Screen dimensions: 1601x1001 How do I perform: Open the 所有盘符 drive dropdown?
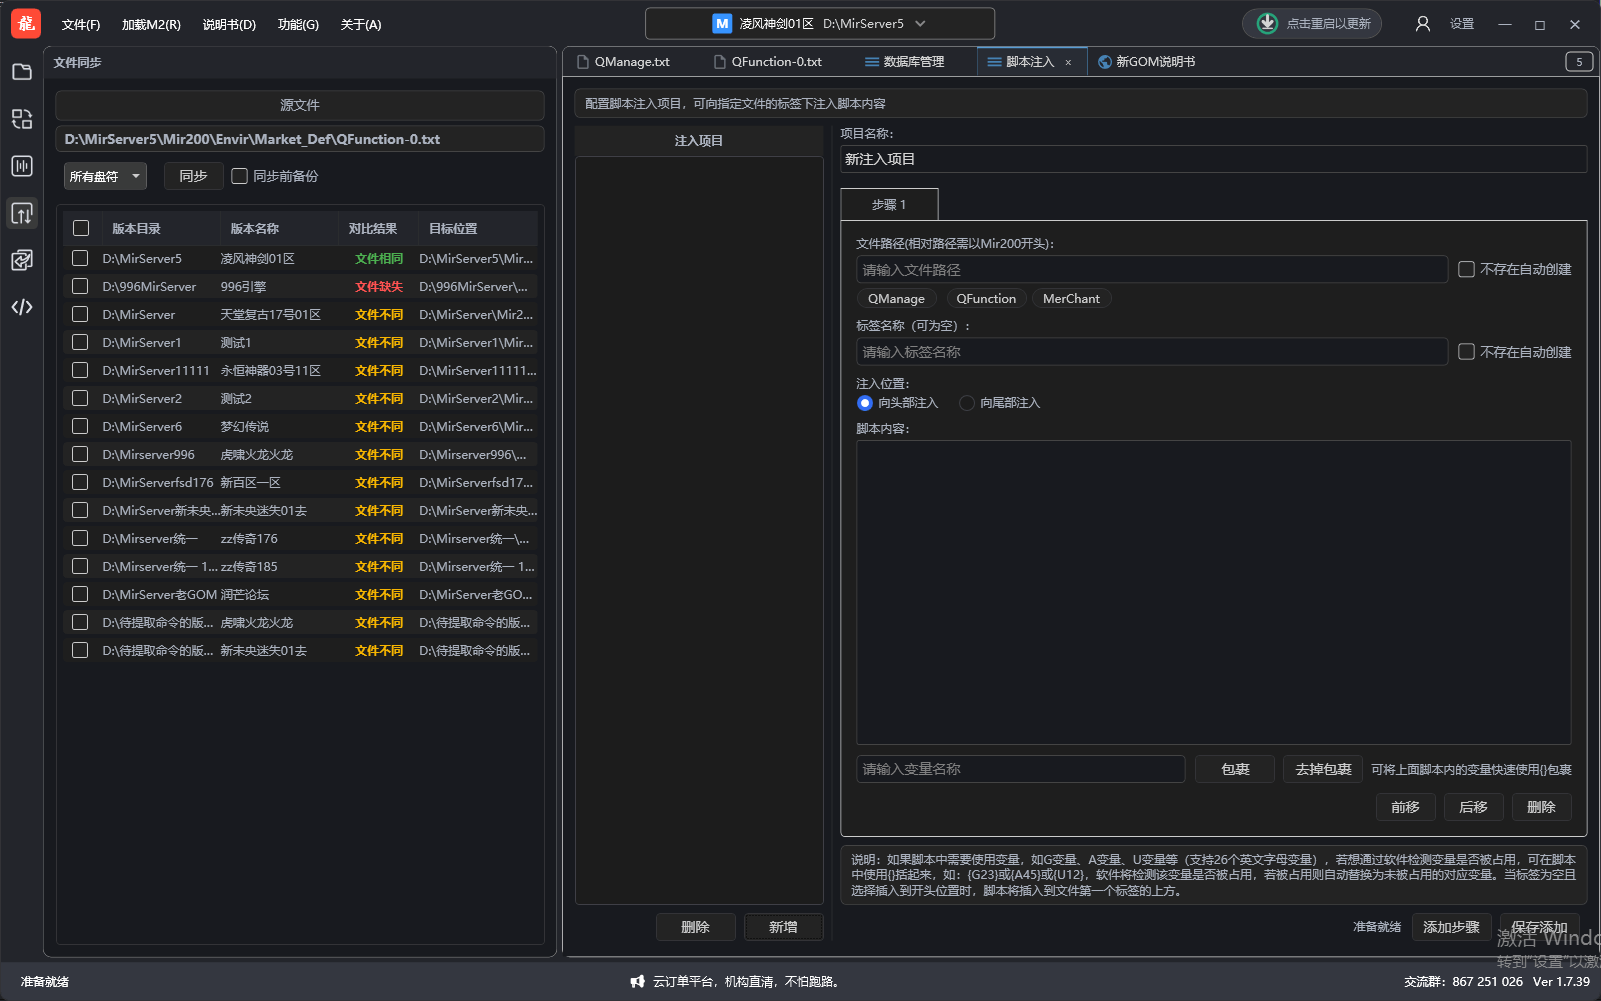click(x=105, y=176)
